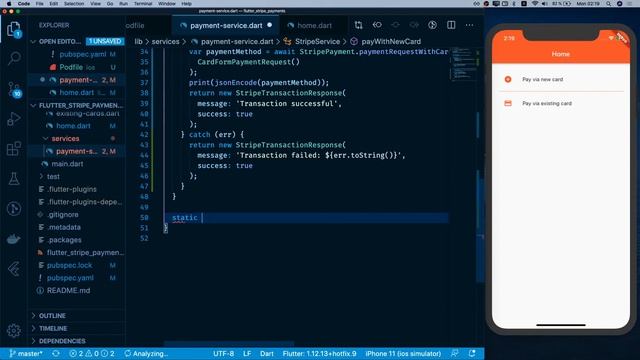Open the editor More Actions ellipsis
Image resolution: width=640 pixels, height=360 pixels.
pos(469,25)
